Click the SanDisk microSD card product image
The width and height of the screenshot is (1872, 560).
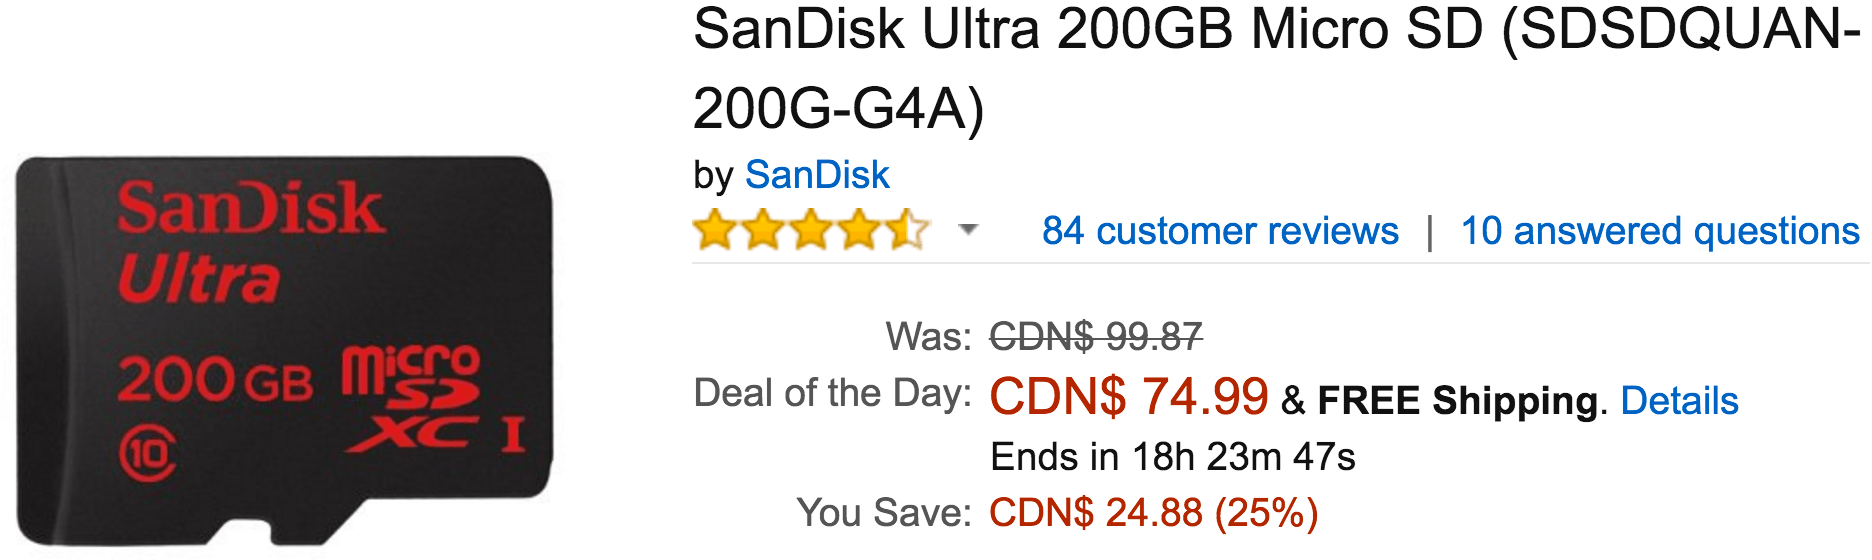point(284,350)
